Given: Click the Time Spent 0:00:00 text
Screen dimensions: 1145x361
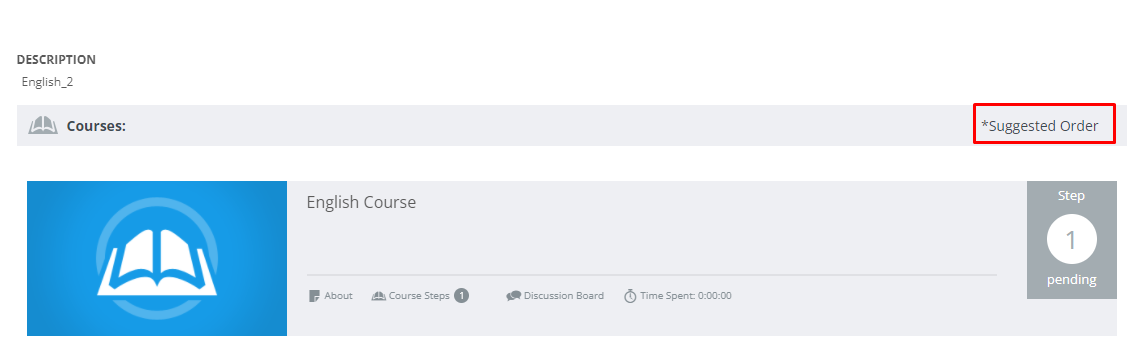Looking at the screenshot, I should (686, 296).
